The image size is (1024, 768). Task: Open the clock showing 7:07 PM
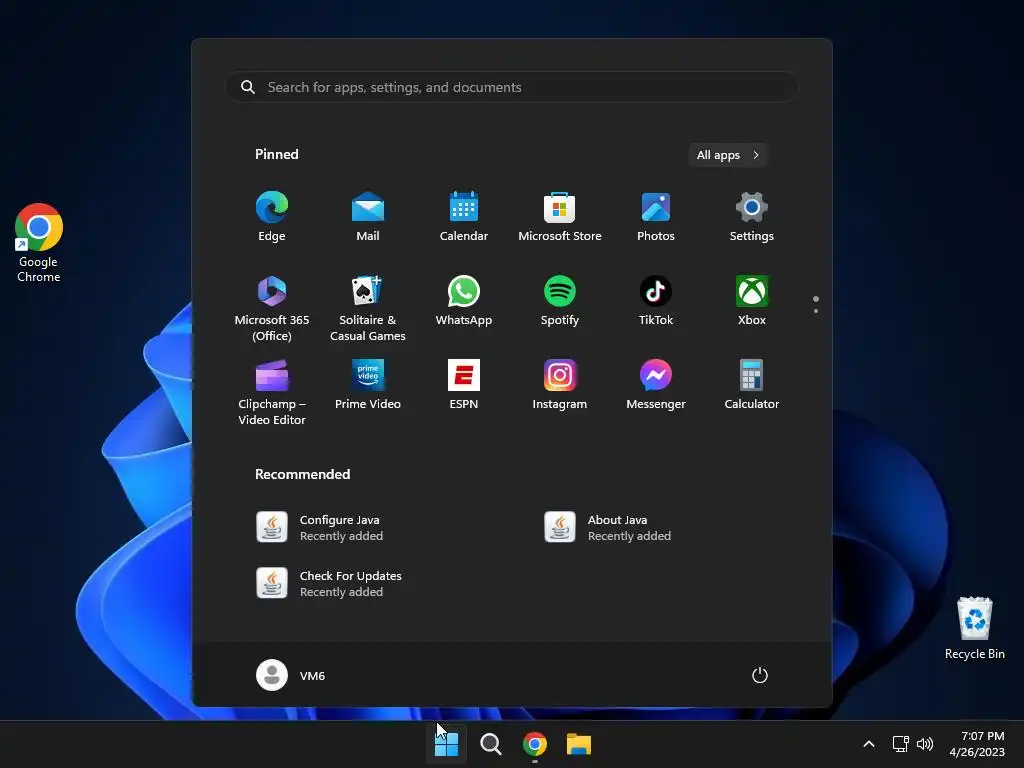(x=977, y=744)
